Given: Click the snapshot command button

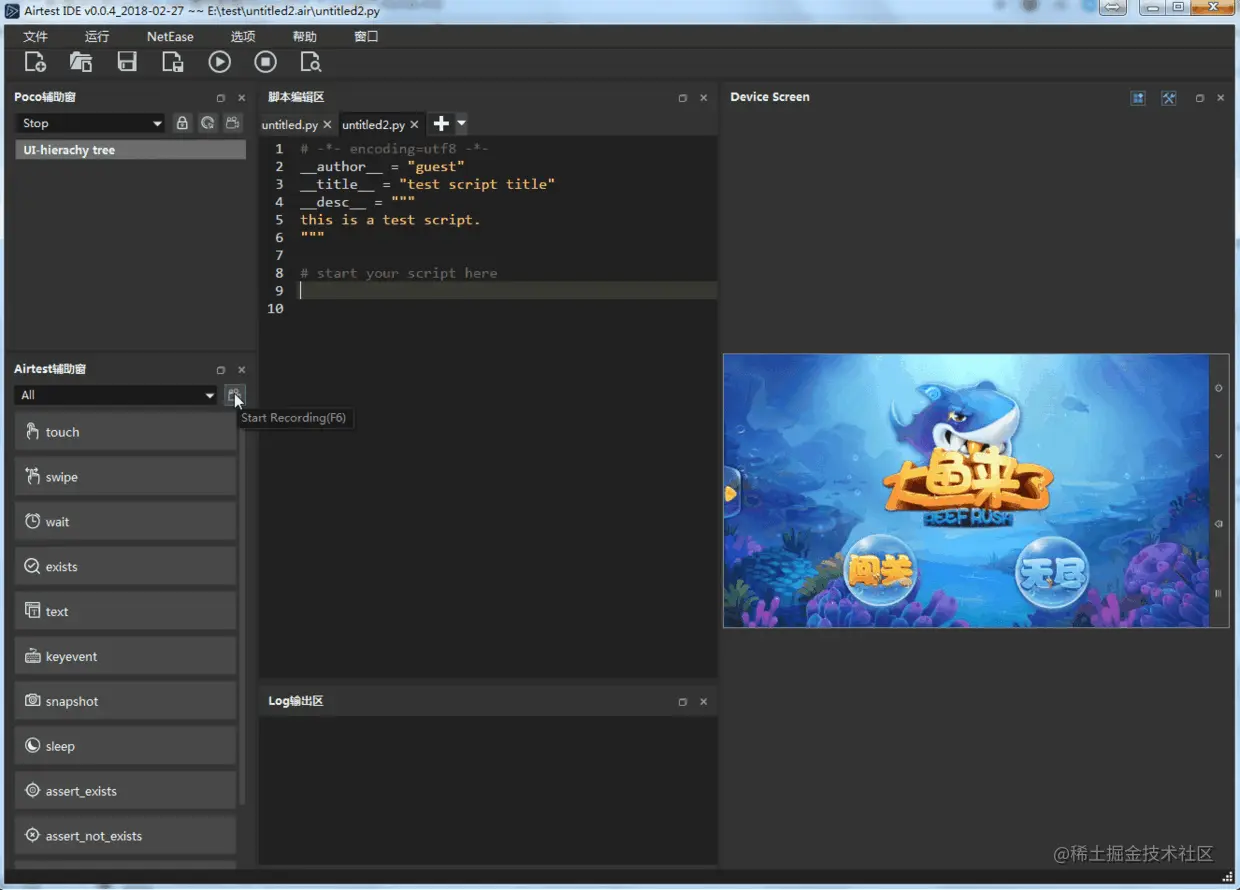Looking at the screenshot, I should point(125,702).
